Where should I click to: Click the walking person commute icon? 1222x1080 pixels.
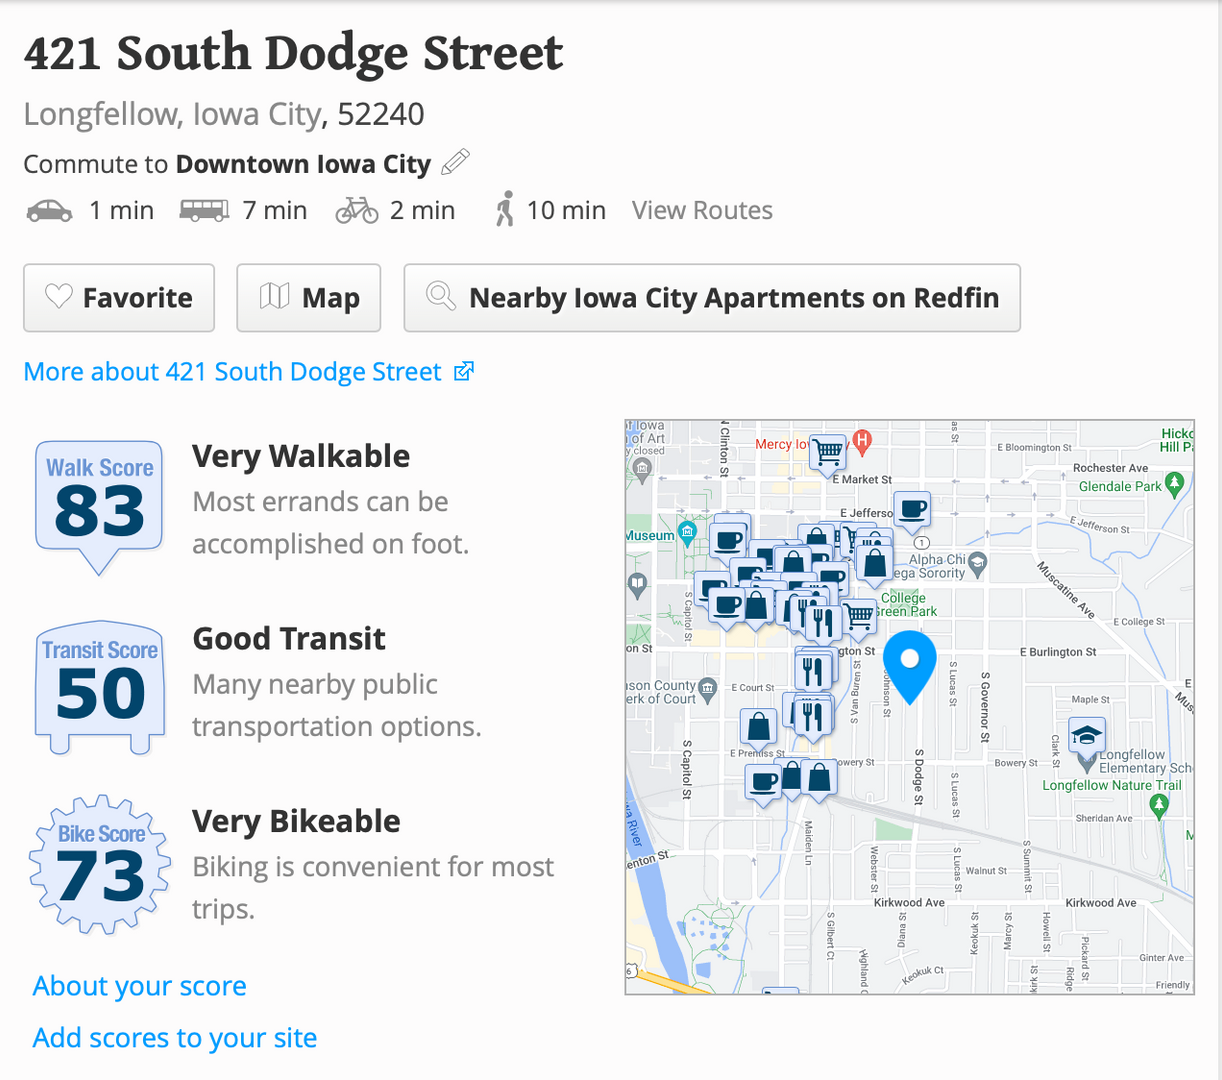pyautogui.click(x=505, y=210)
